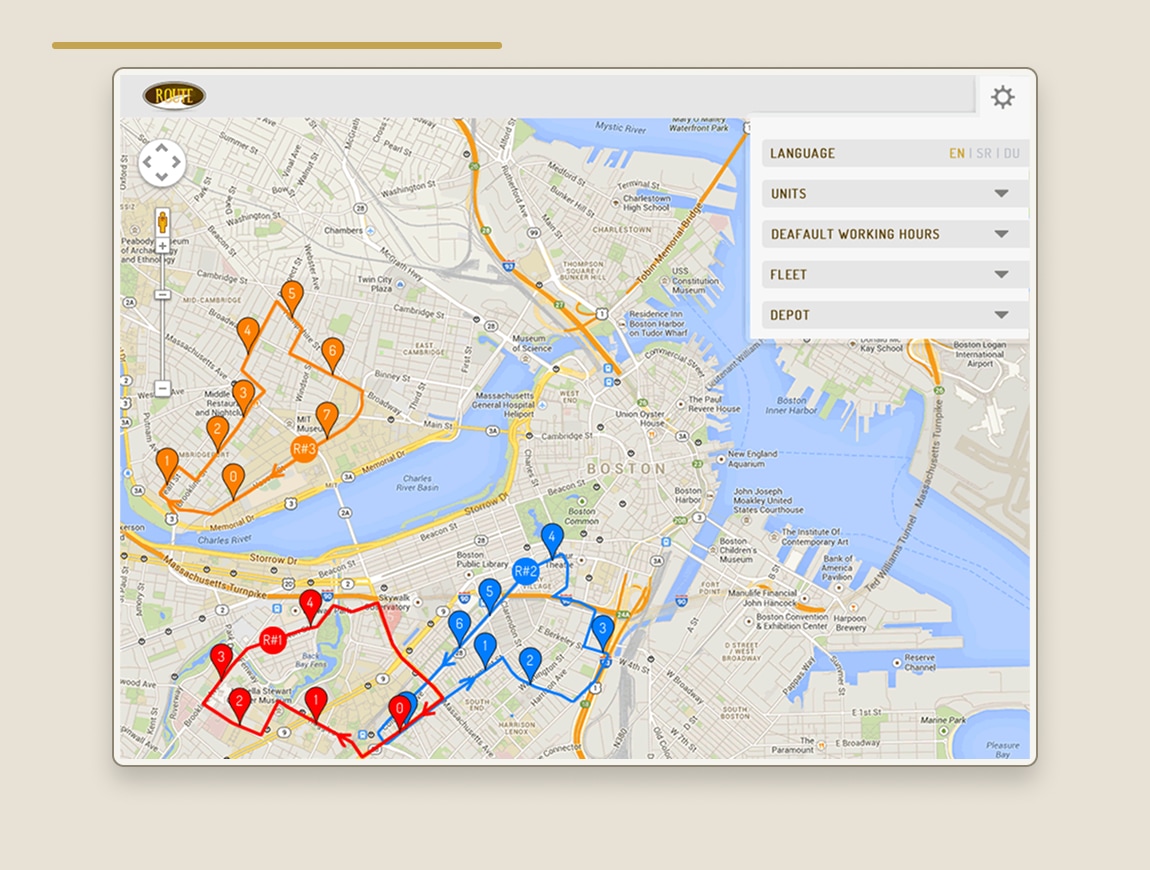This screenshot has width=1150, height=870.
Task: Click red stop pin 3
Action: (221, 660)
